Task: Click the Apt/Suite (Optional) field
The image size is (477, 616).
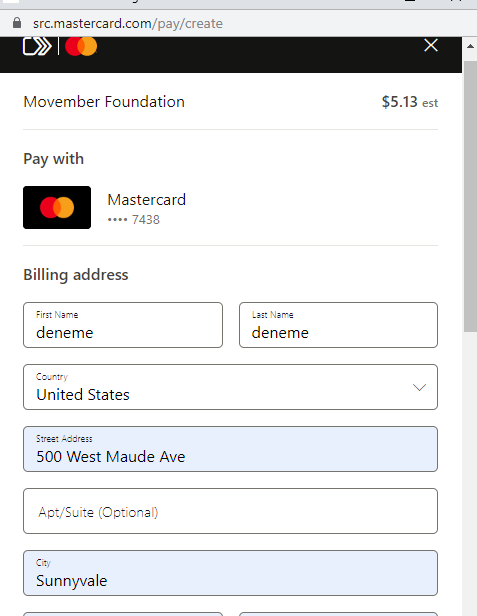Action: tap(230, 511)
